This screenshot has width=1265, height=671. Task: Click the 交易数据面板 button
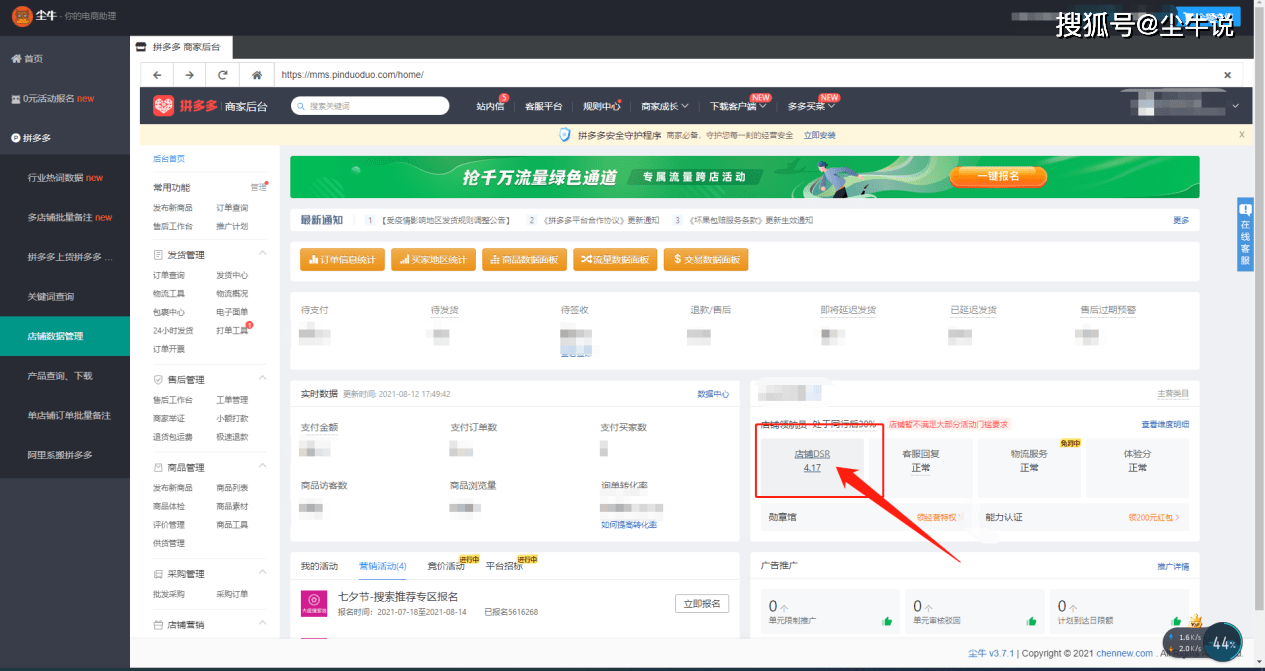pyautogui.click(x=706, y=260)
